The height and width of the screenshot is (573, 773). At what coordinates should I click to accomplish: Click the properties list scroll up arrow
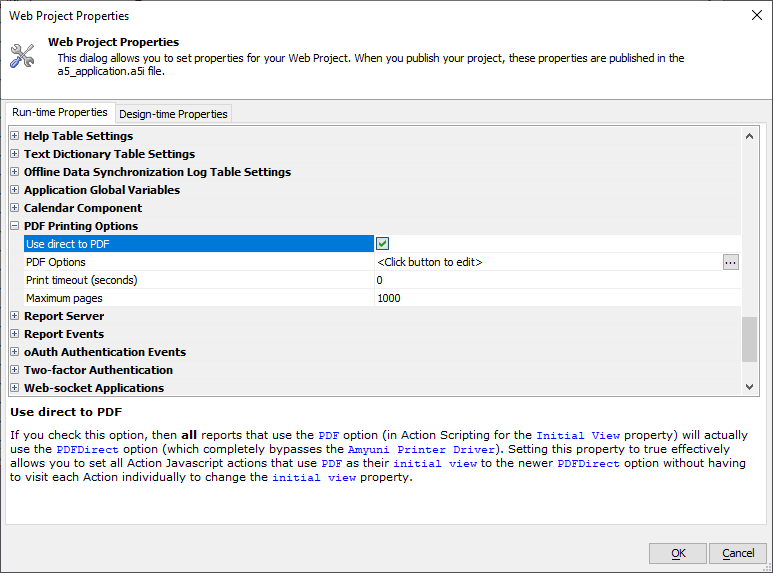pyautogui.click(x=749, y=137)
